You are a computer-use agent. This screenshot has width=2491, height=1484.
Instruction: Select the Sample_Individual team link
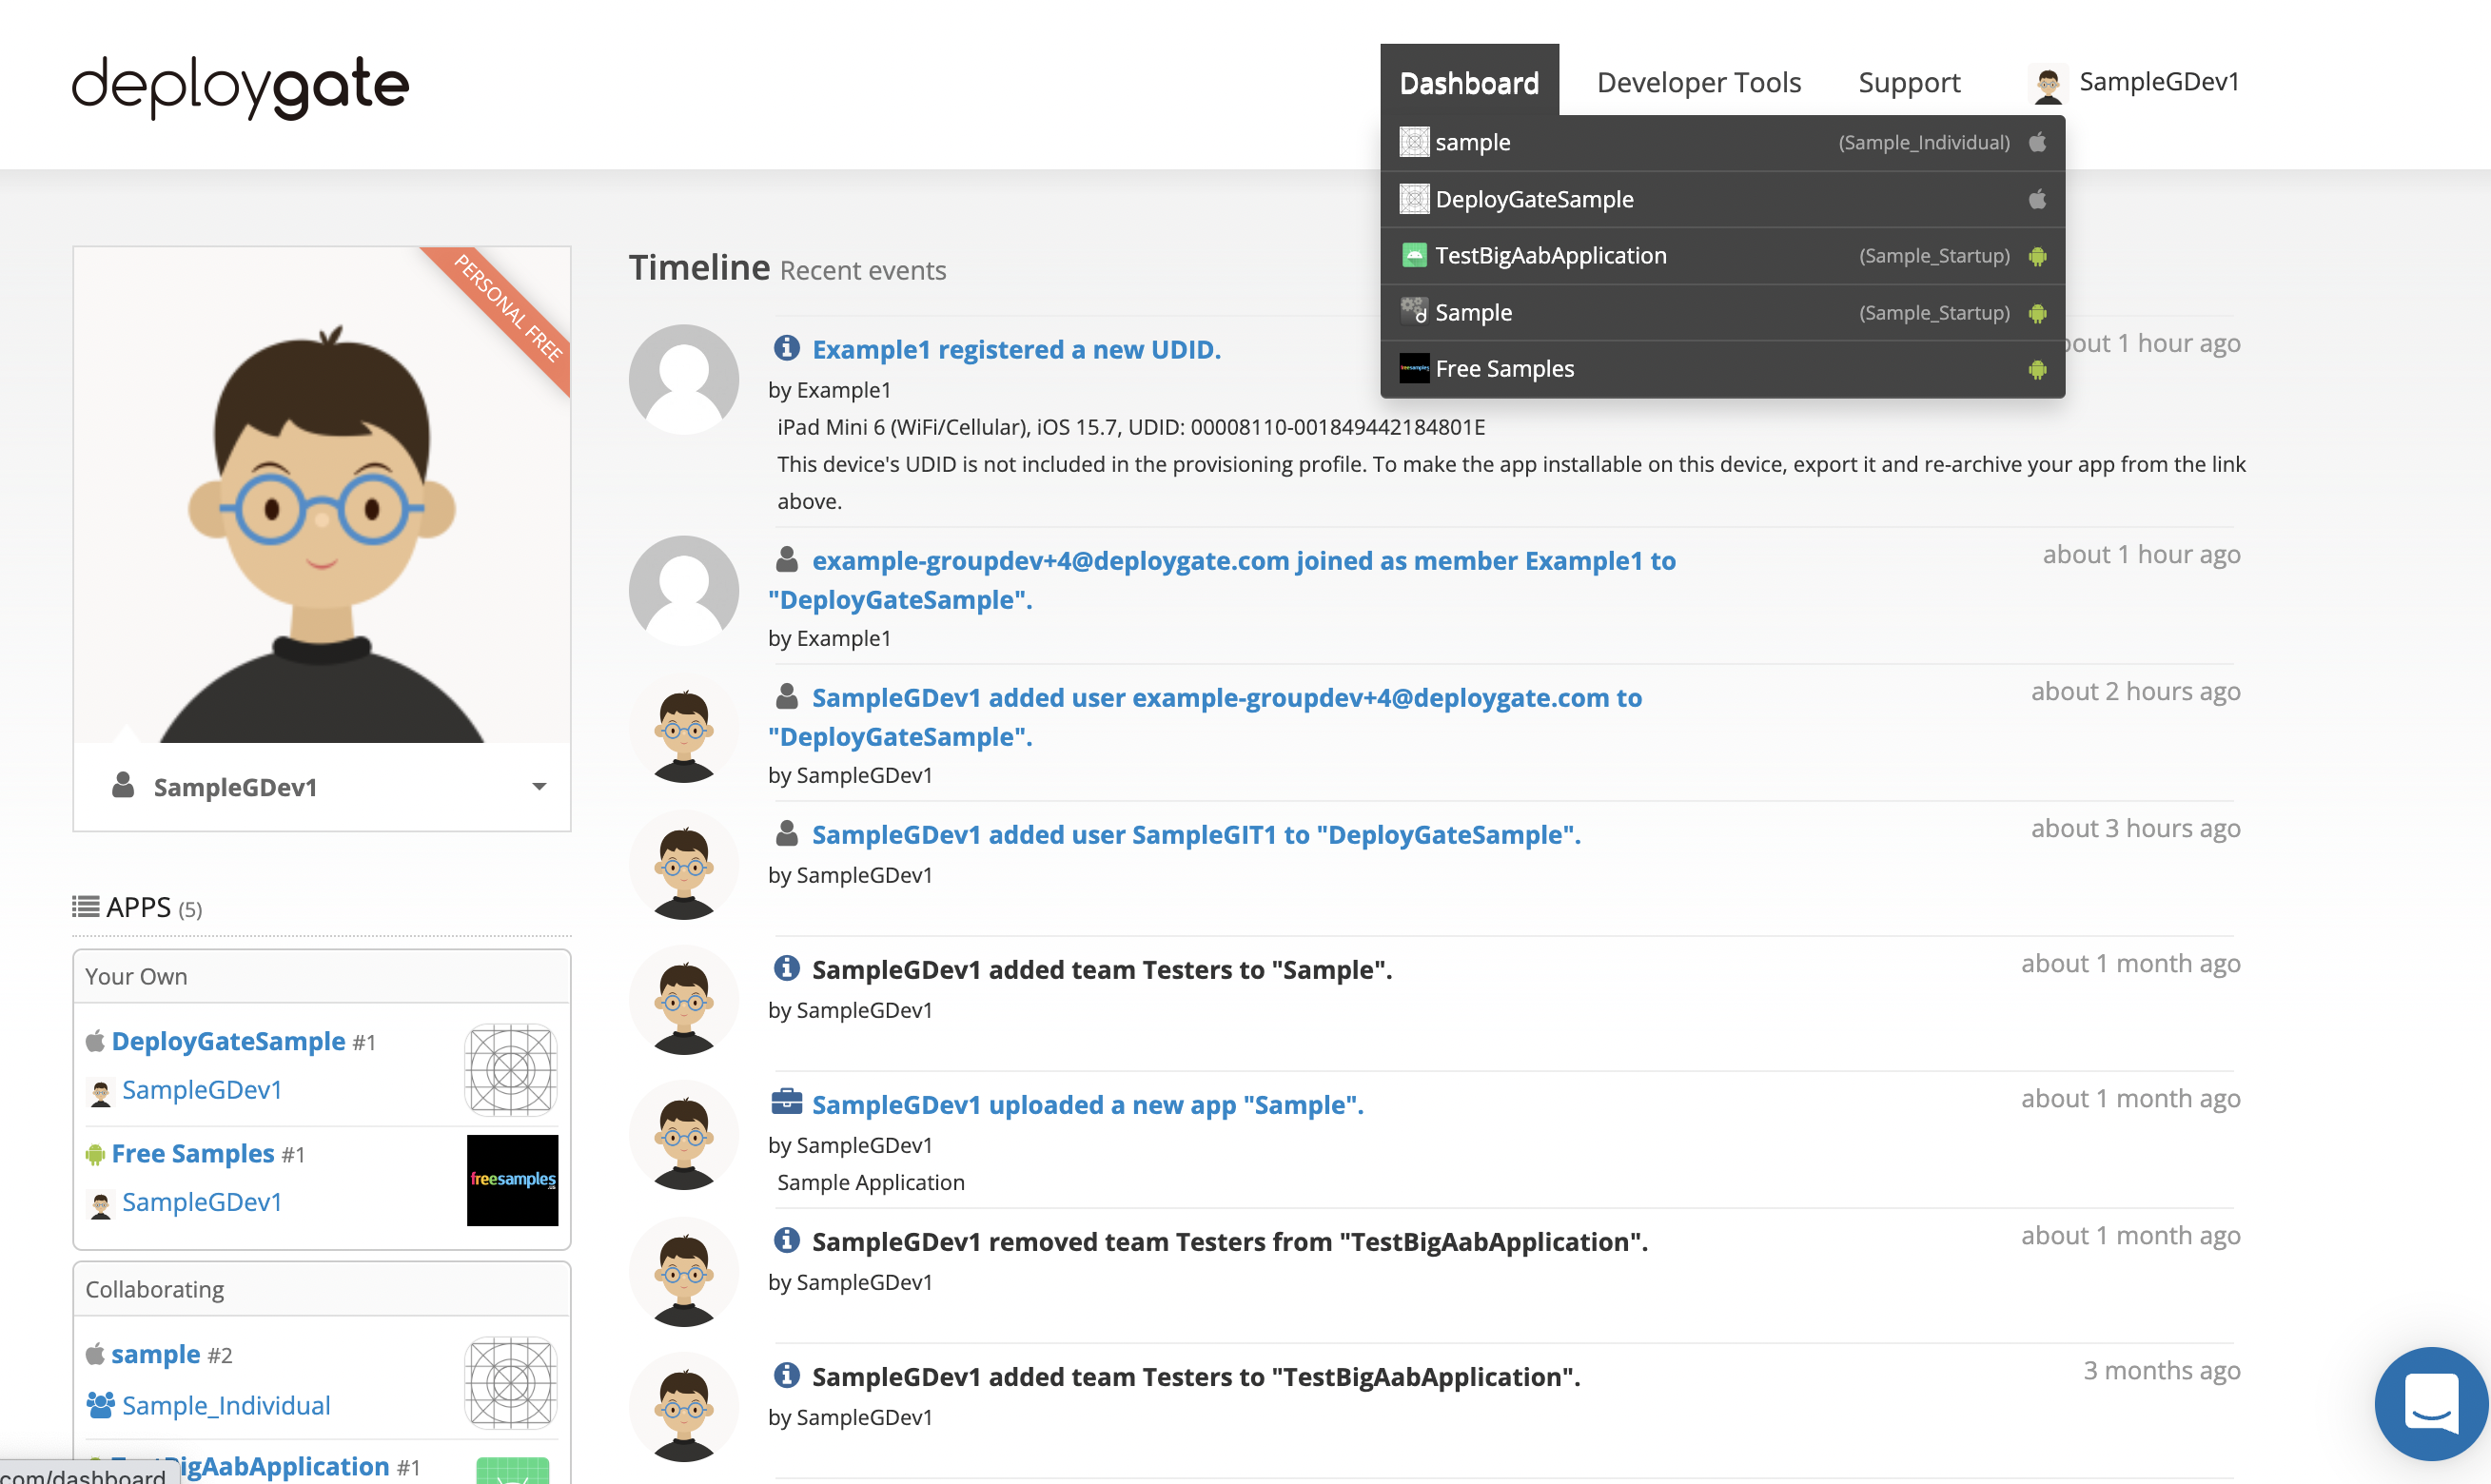pyautogui.click(x=225, y=1404)
